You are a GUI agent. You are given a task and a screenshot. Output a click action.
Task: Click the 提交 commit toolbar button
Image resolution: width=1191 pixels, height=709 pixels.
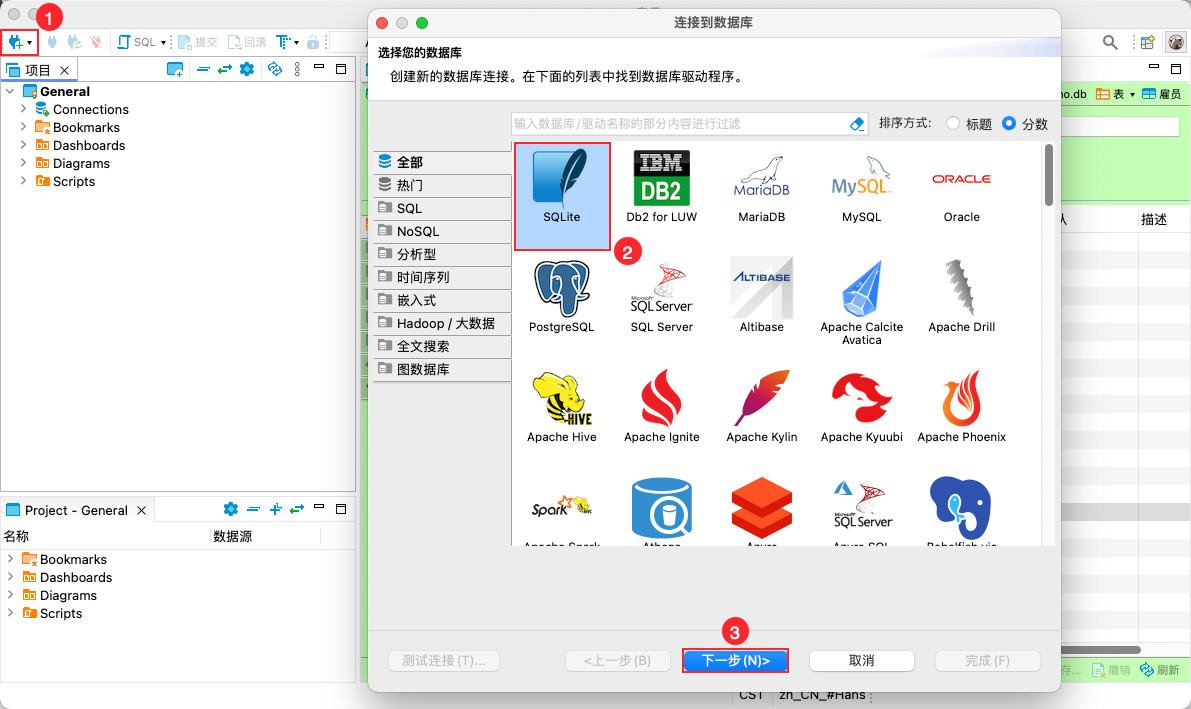click(x=197, y=43)
